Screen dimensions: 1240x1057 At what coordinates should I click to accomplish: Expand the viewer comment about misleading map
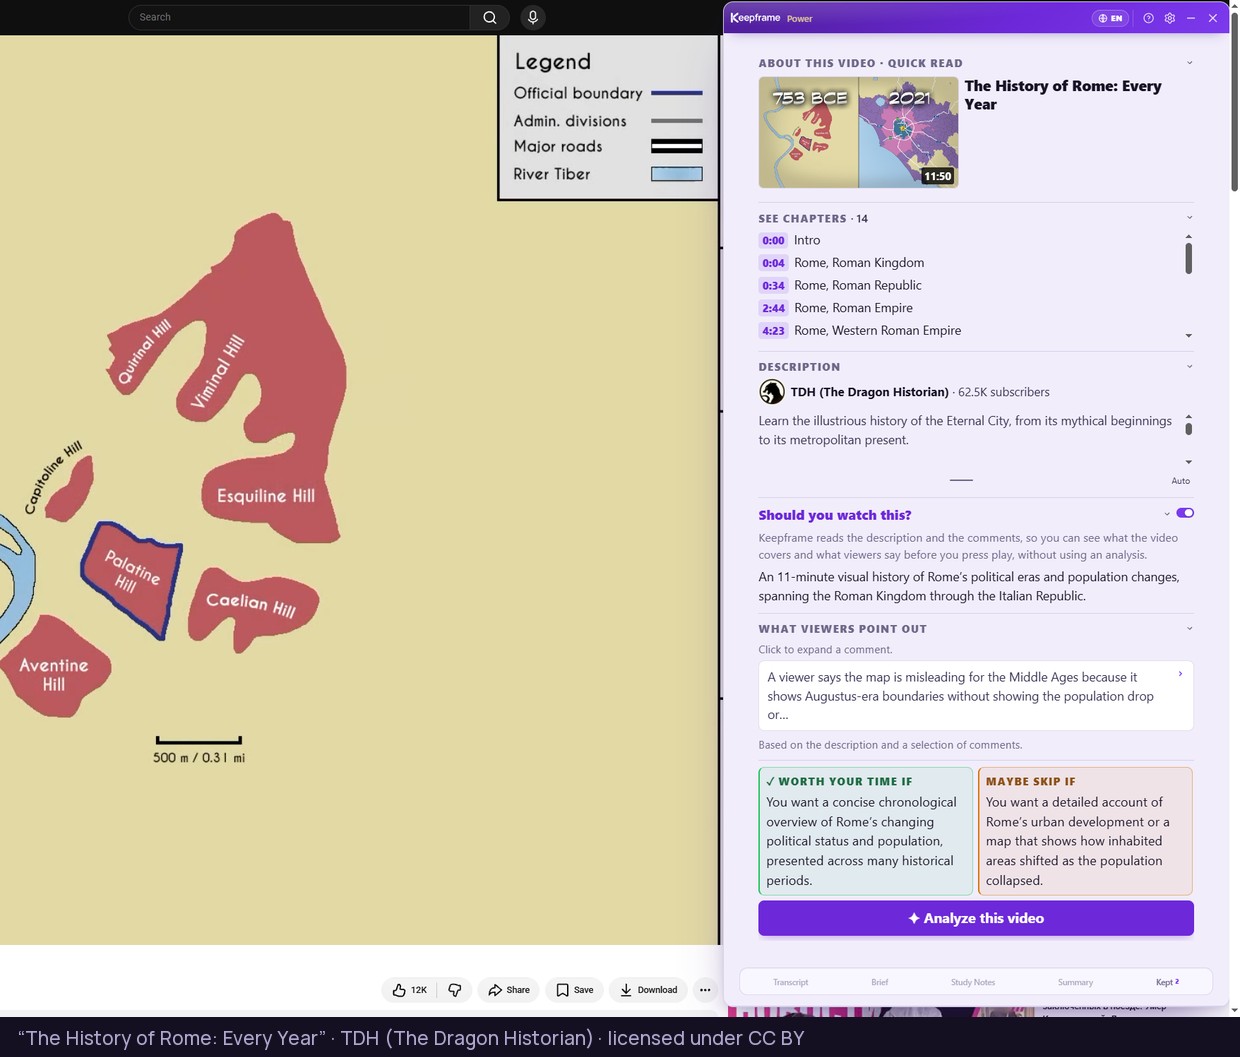(975, 696)
